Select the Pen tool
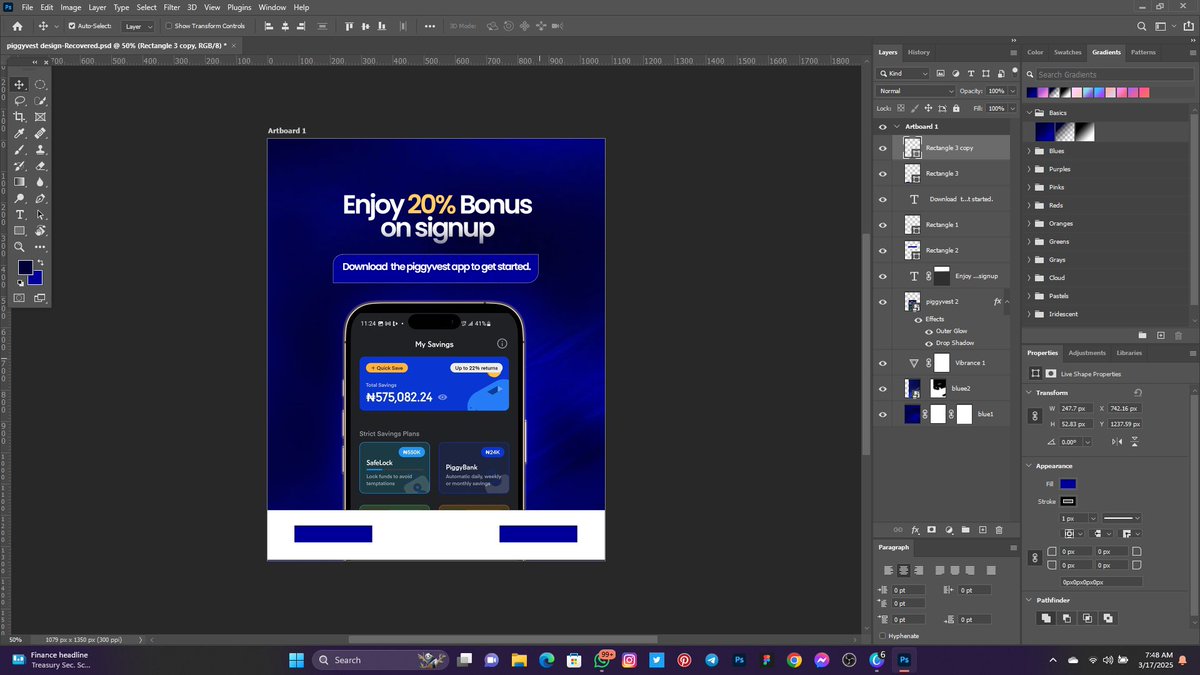This screenshot has width=1200, height=675. [x=40, y=198]
